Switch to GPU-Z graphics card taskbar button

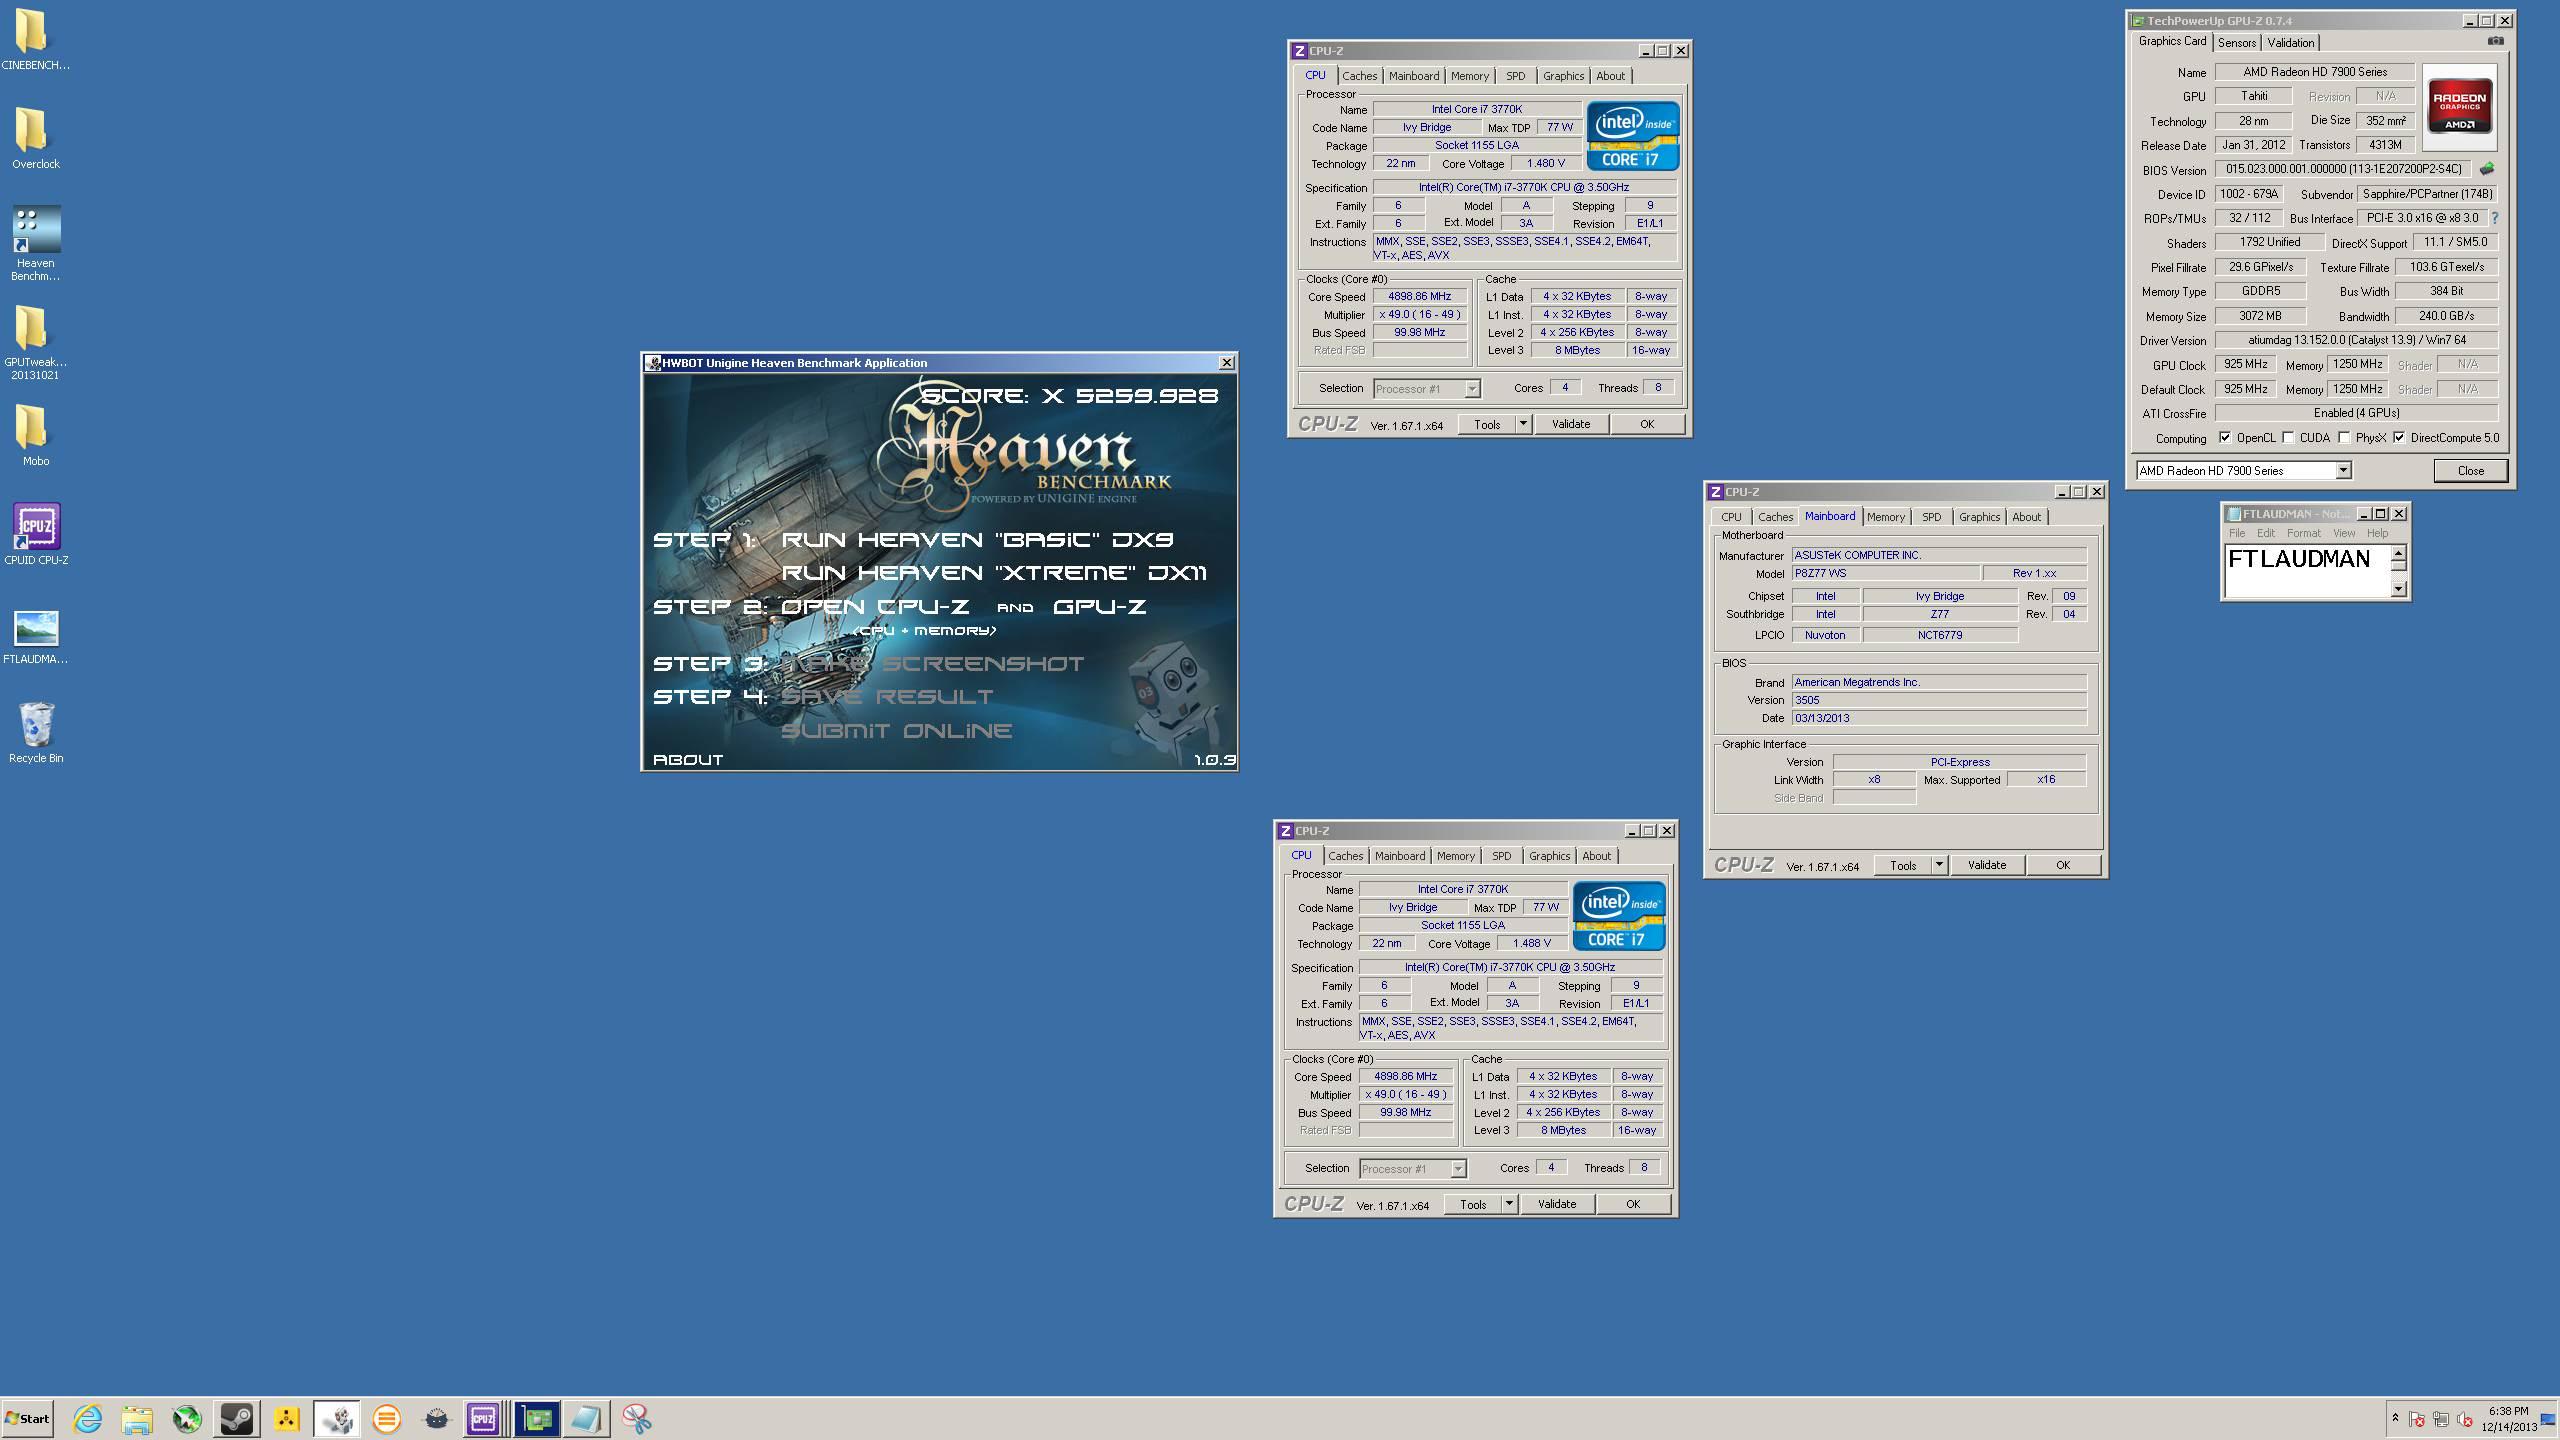(537, 1418)
